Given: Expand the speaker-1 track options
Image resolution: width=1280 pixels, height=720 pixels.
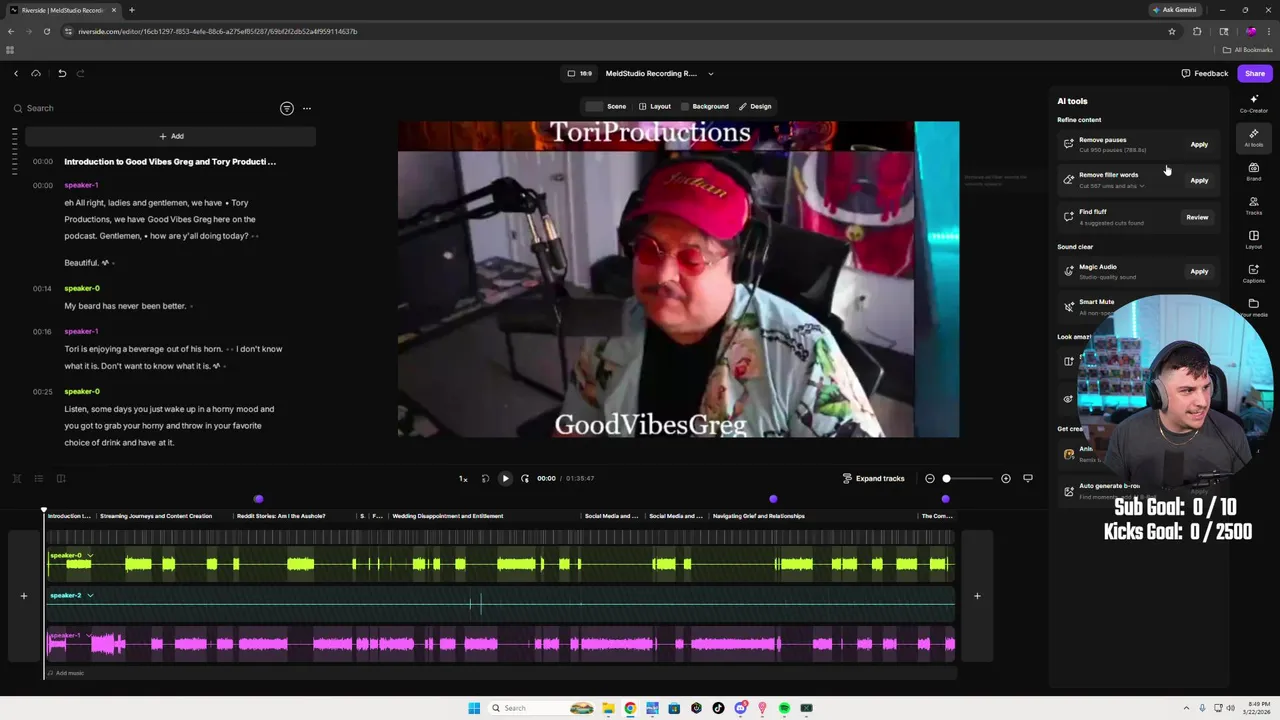Looking at the screenshot, I should pos(90,635).
